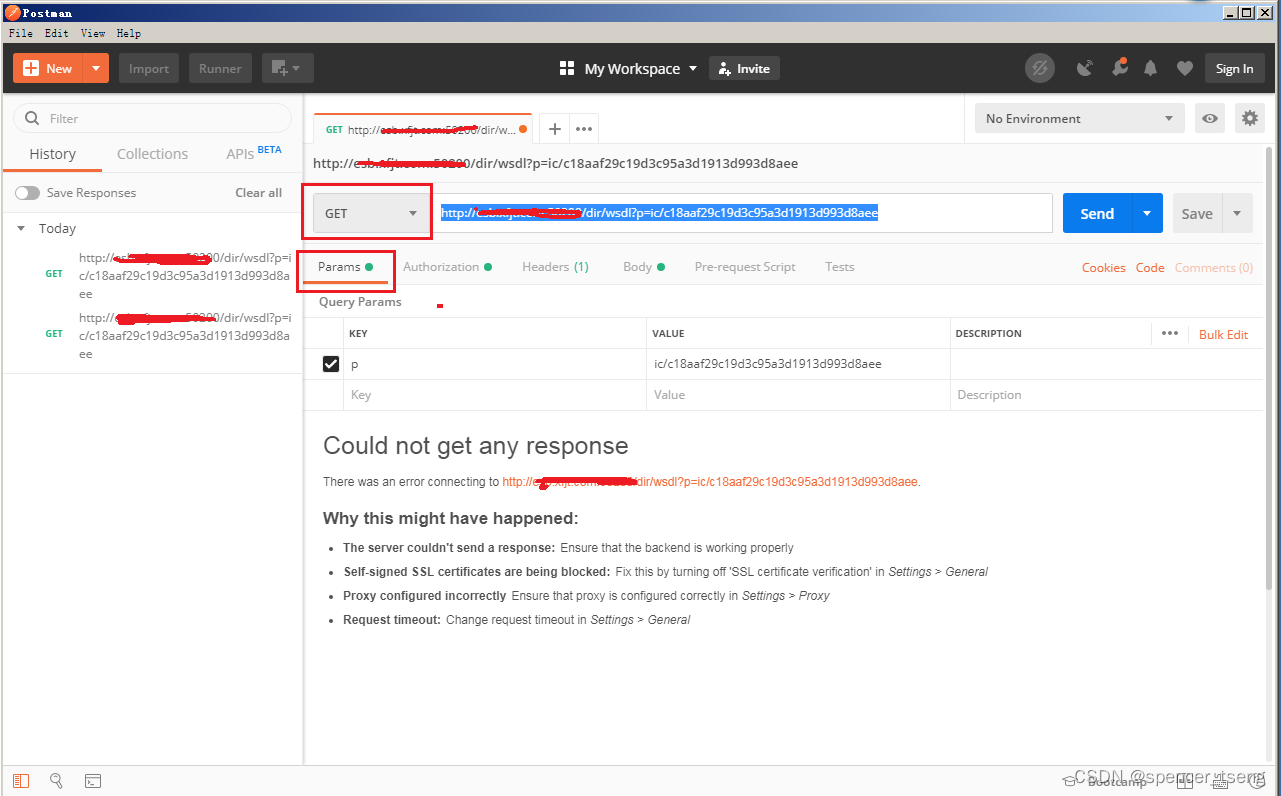Open the settings wrench icon in header
Screen dimensions: 1281x796
[1119, 68]
